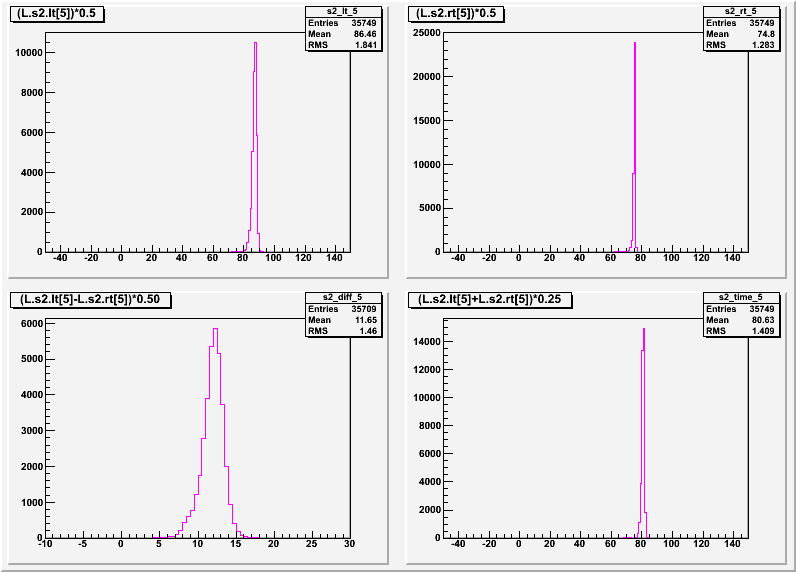Viewport: 796px width, 572px height.
Task: Click Mean 80.63 in s2_time_5 stats
Action: (741, 320)
